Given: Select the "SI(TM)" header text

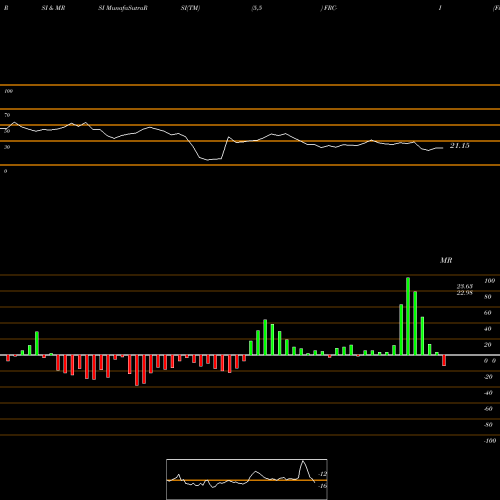Looking at the screenshot, I should tap(190, 8).
